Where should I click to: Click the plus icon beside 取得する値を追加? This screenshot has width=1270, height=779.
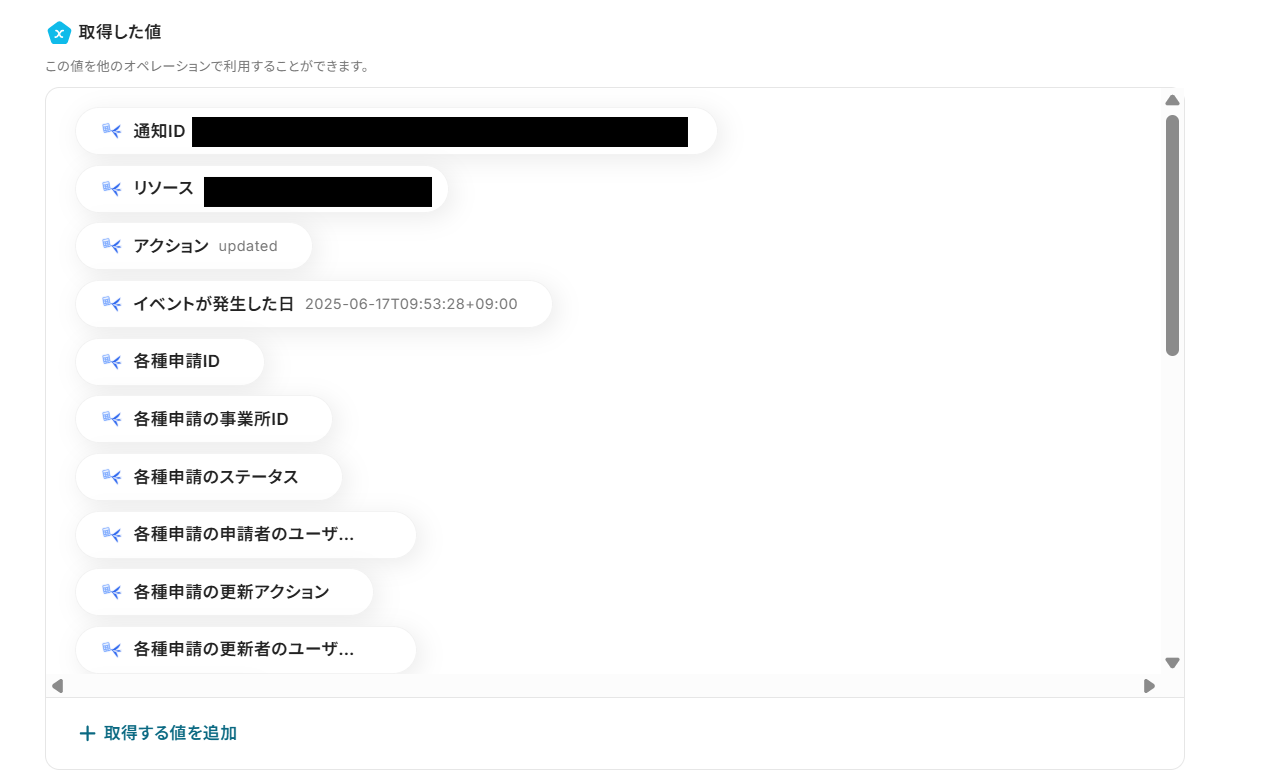tap(87, 734)
